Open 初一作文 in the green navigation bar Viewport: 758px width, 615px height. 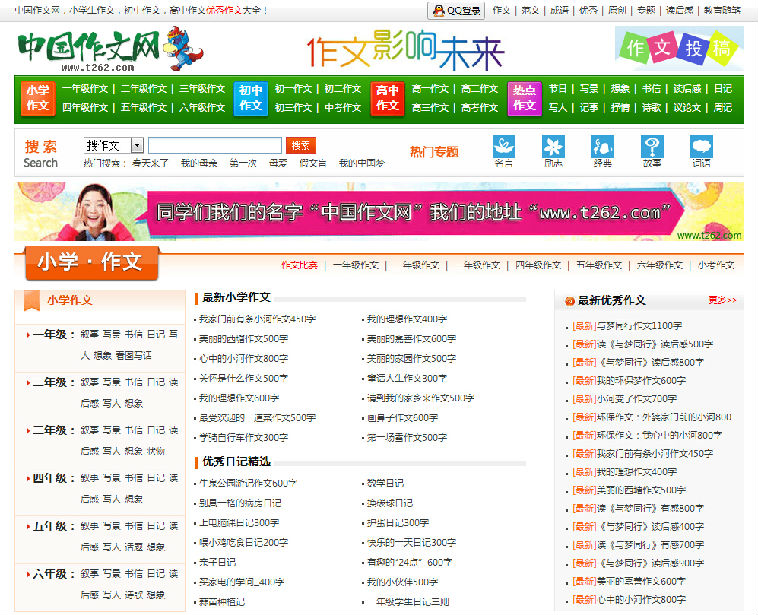pyautogui.click(x=293, y=88)
